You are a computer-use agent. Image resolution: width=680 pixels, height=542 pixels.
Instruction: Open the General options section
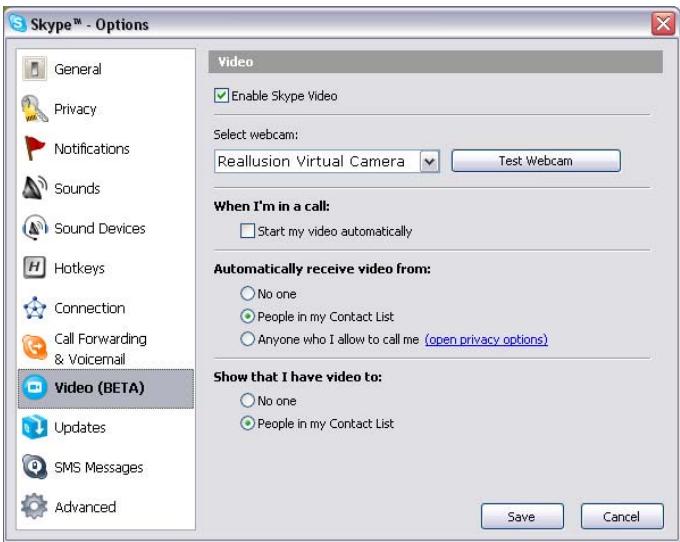pos(106,69)
